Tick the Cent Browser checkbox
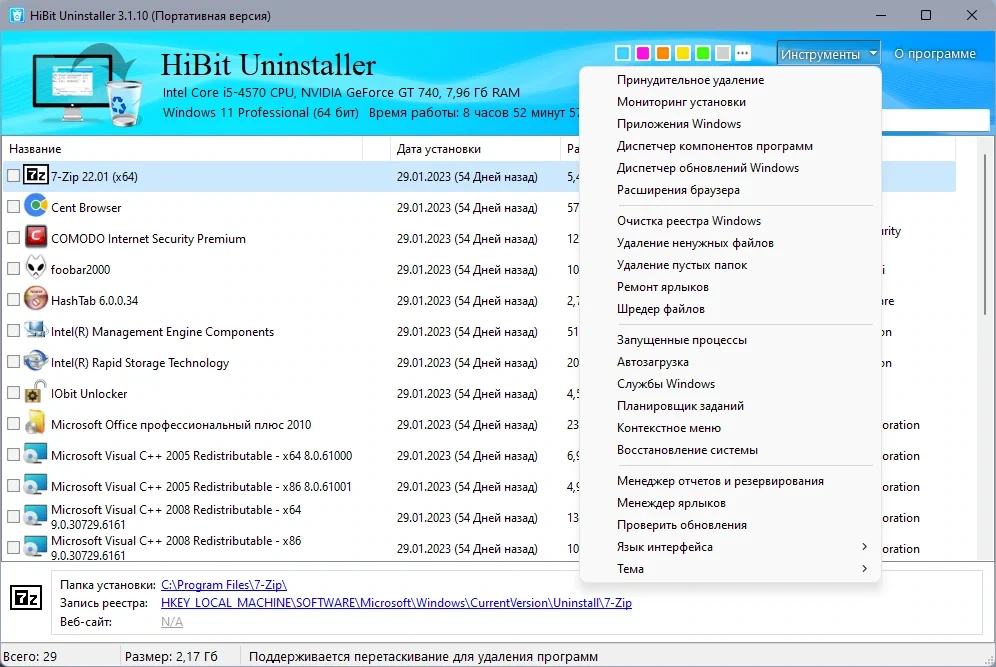The image size is (996, 667). pyautogui.click(x=13, y=206)
